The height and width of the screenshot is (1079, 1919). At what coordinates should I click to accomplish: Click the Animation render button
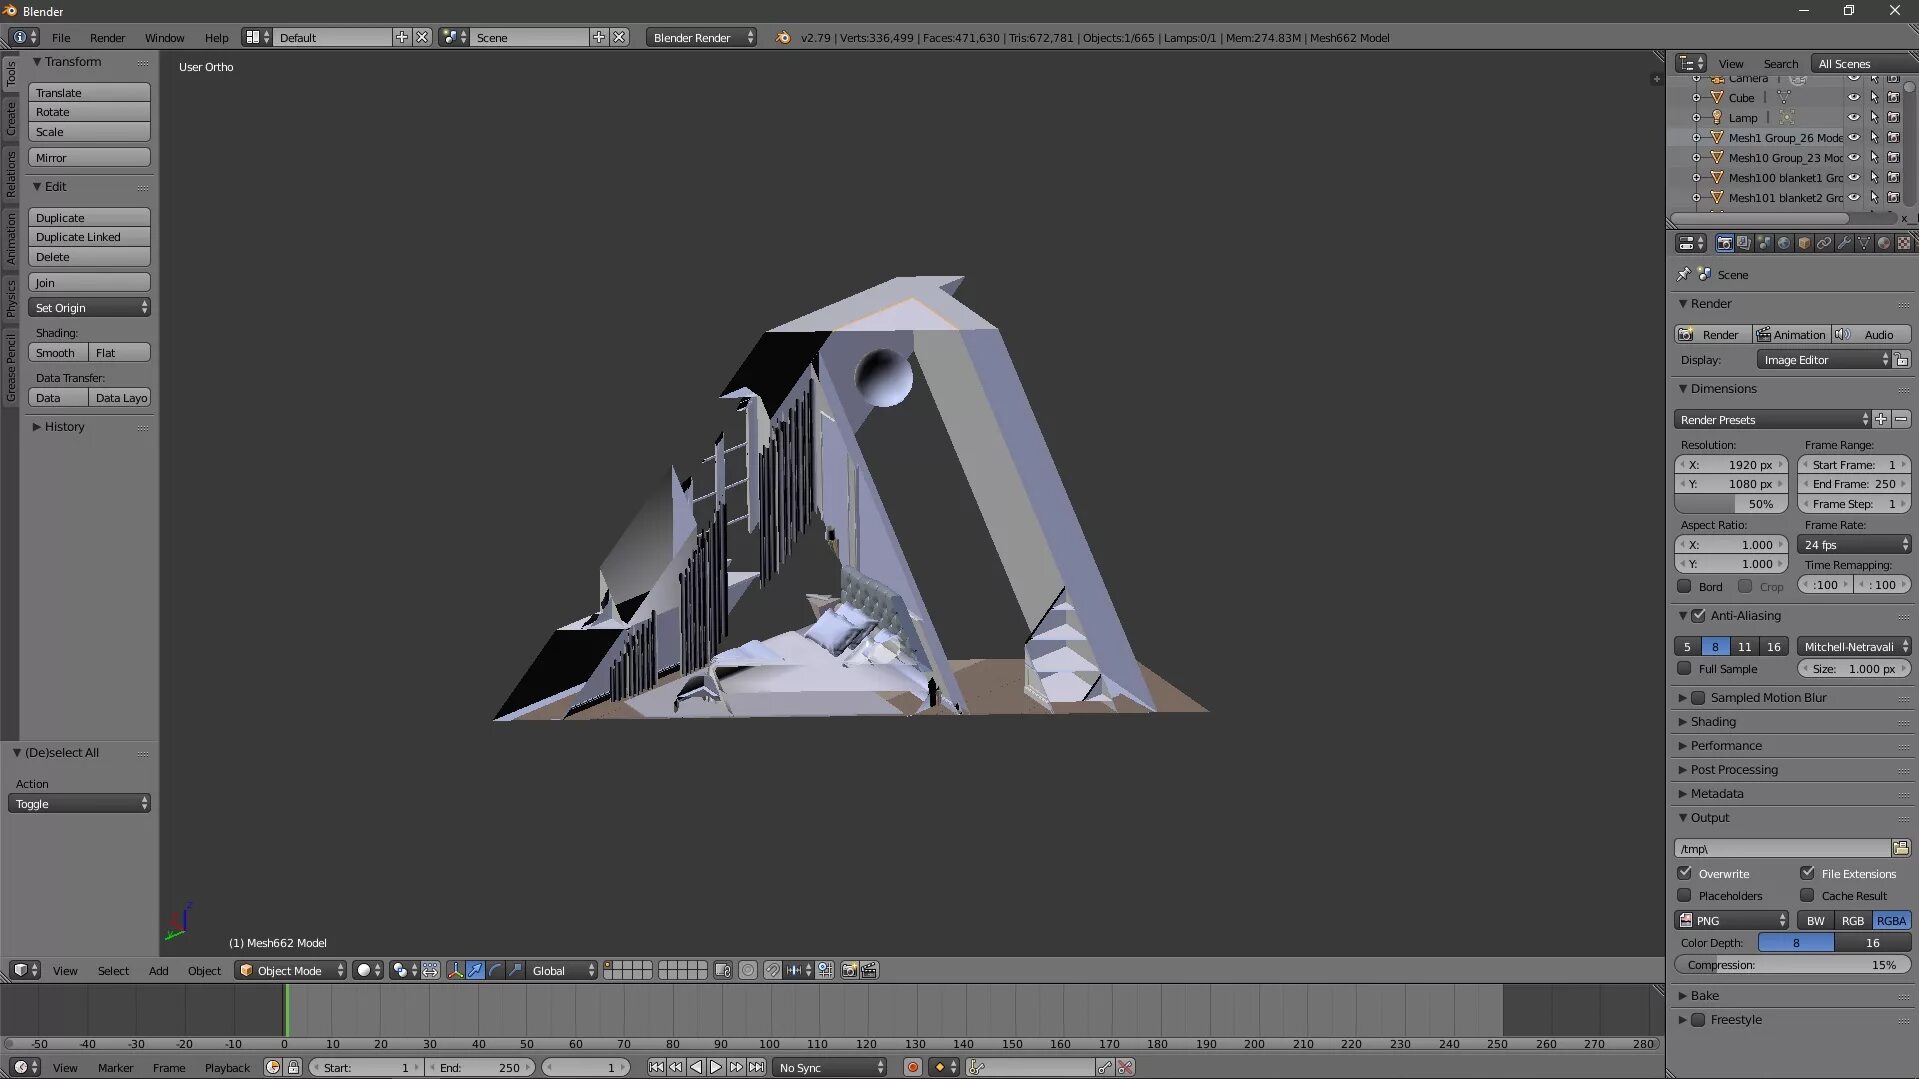click(x=1790, y=334)
